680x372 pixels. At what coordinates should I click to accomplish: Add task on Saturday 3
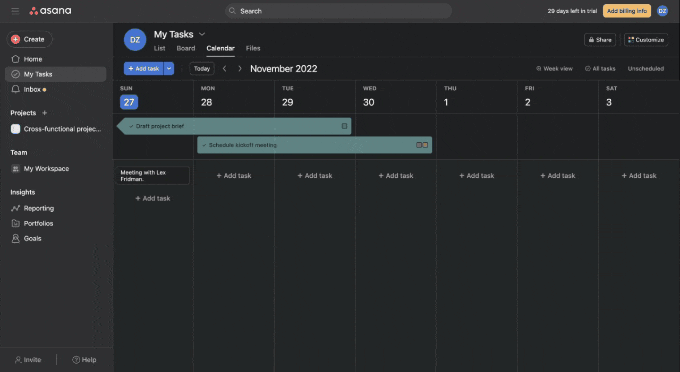[639, 176]
